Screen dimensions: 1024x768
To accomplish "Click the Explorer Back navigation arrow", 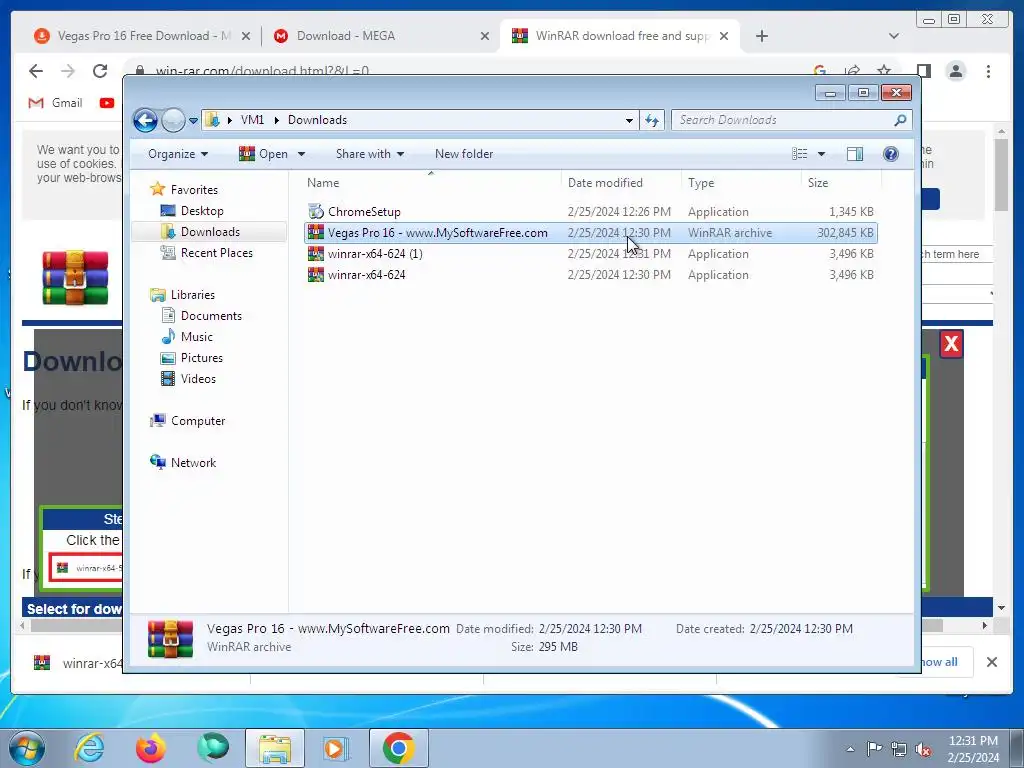I will coord(145,120).
